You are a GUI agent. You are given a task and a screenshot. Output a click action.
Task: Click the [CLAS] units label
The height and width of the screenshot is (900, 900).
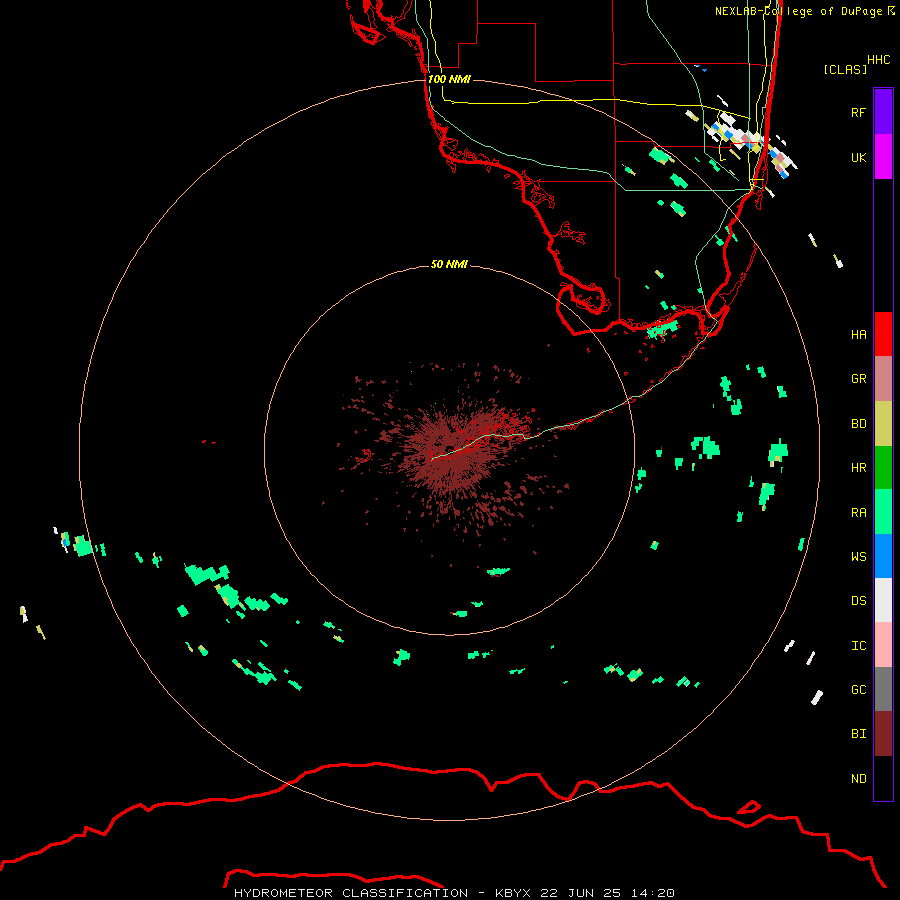845,69
